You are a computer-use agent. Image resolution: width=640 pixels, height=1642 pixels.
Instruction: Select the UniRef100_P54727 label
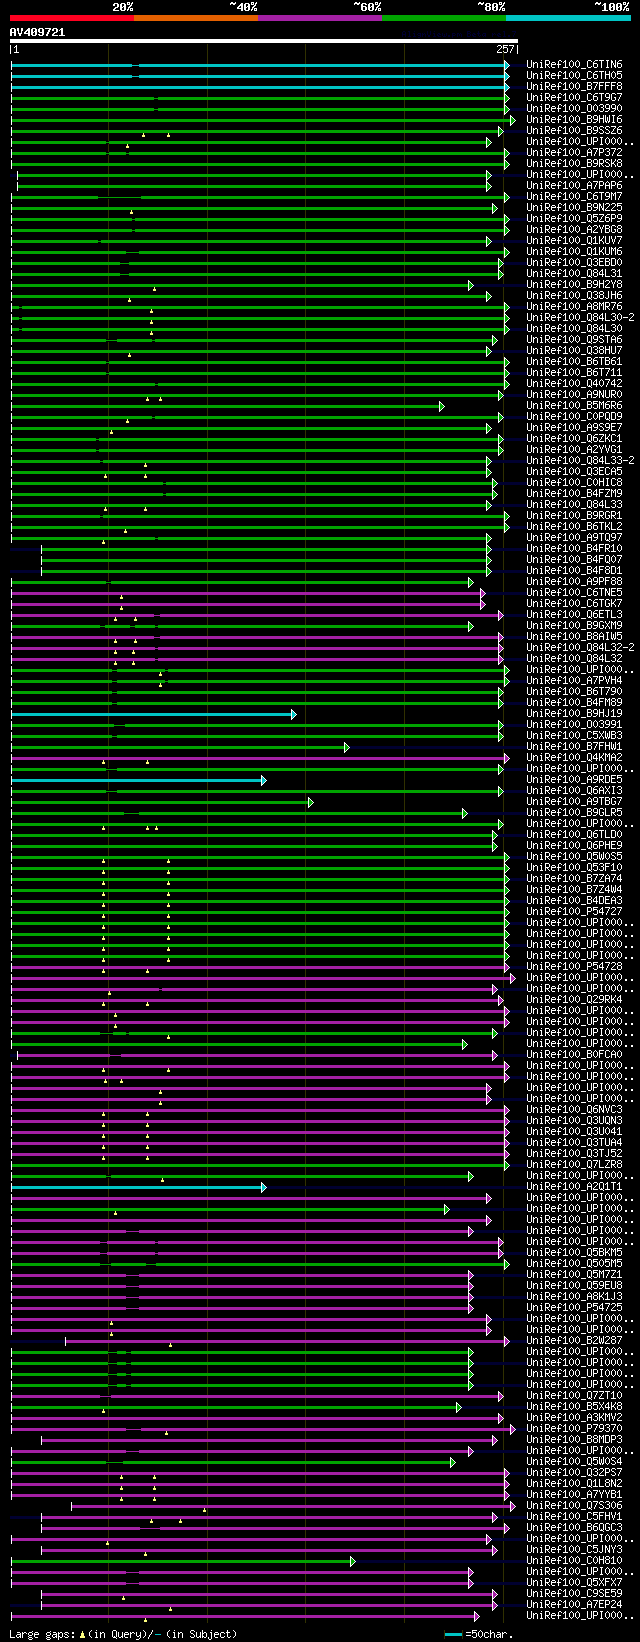tap(574, 912)
